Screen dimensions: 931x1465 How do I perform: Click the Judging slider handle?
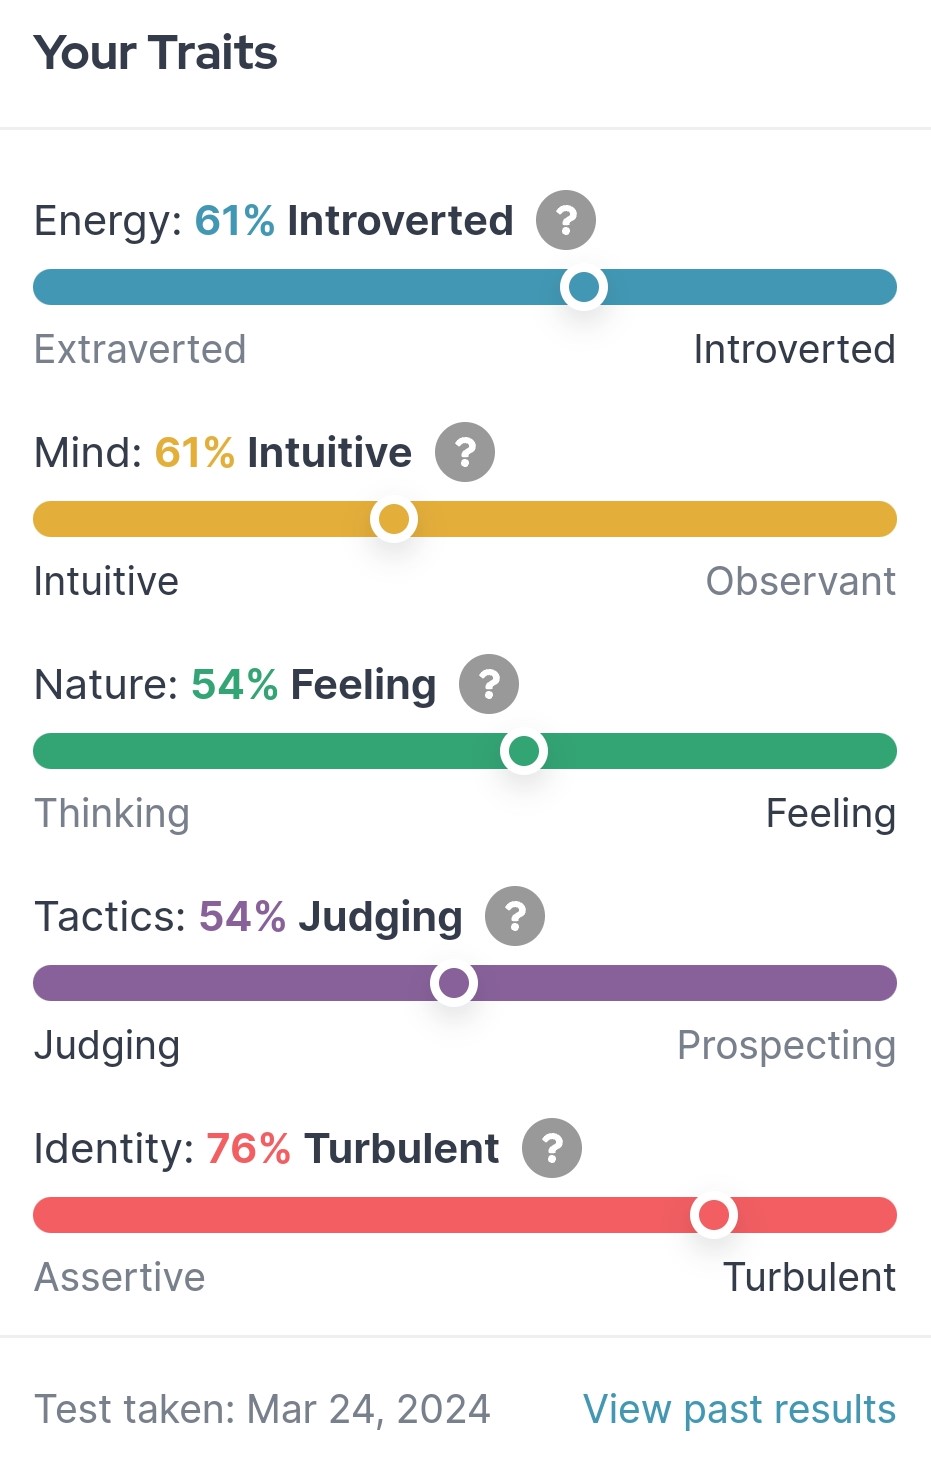click(454, 983)
